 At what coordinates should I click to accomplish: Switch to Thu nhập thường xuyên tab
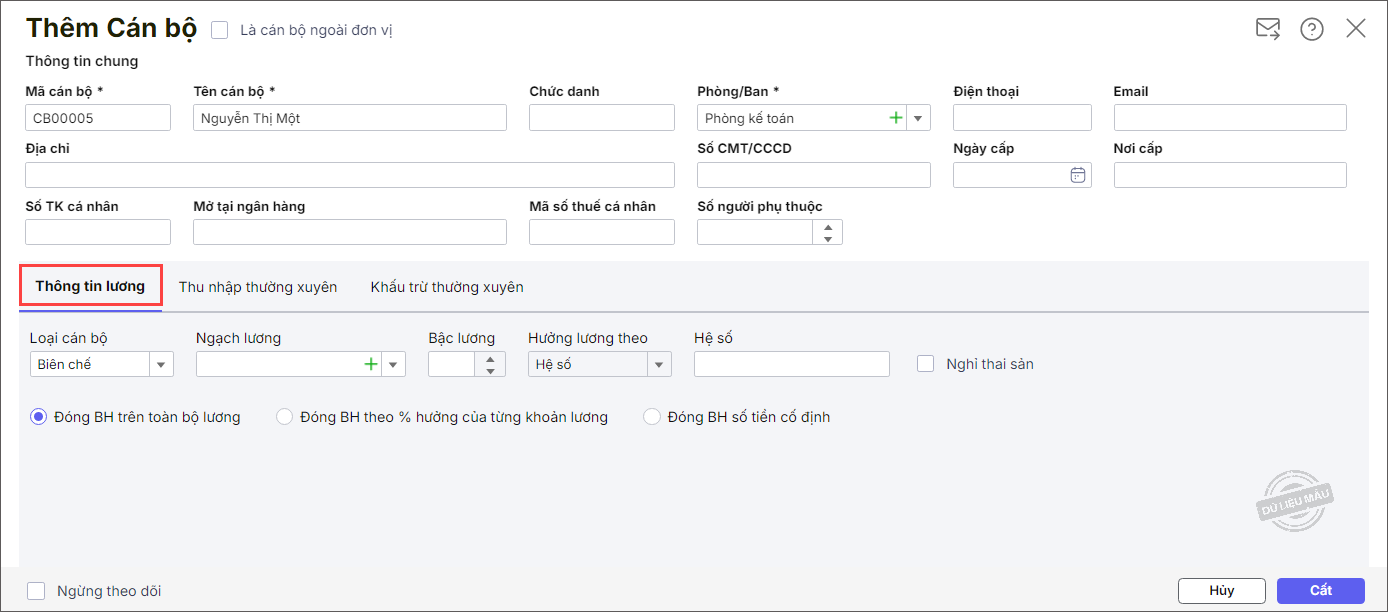[258, 287]
